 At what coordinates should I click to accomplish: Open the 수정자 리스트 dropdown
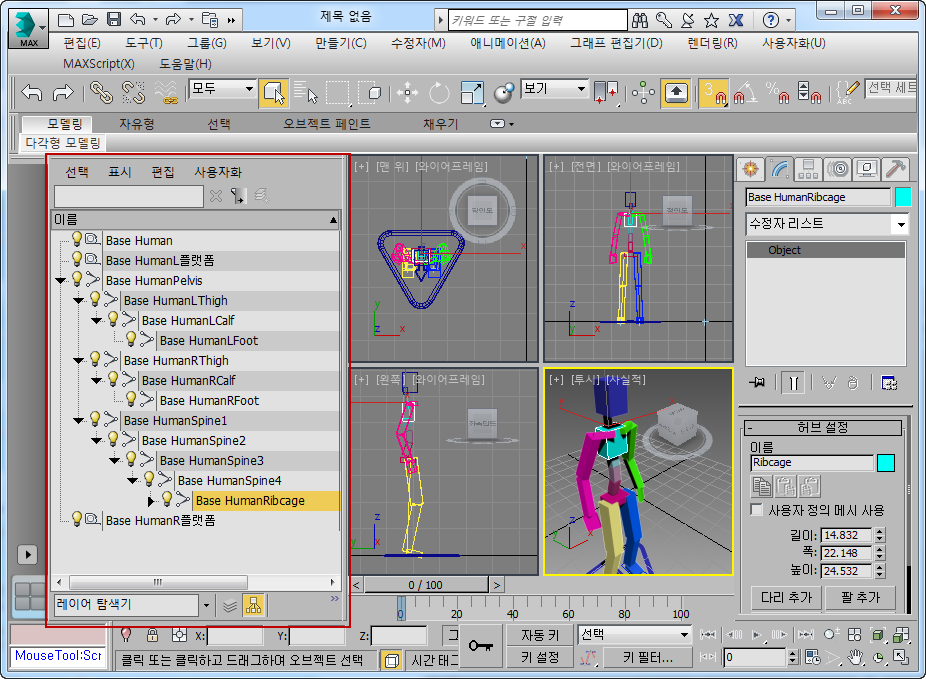point(899,224)
